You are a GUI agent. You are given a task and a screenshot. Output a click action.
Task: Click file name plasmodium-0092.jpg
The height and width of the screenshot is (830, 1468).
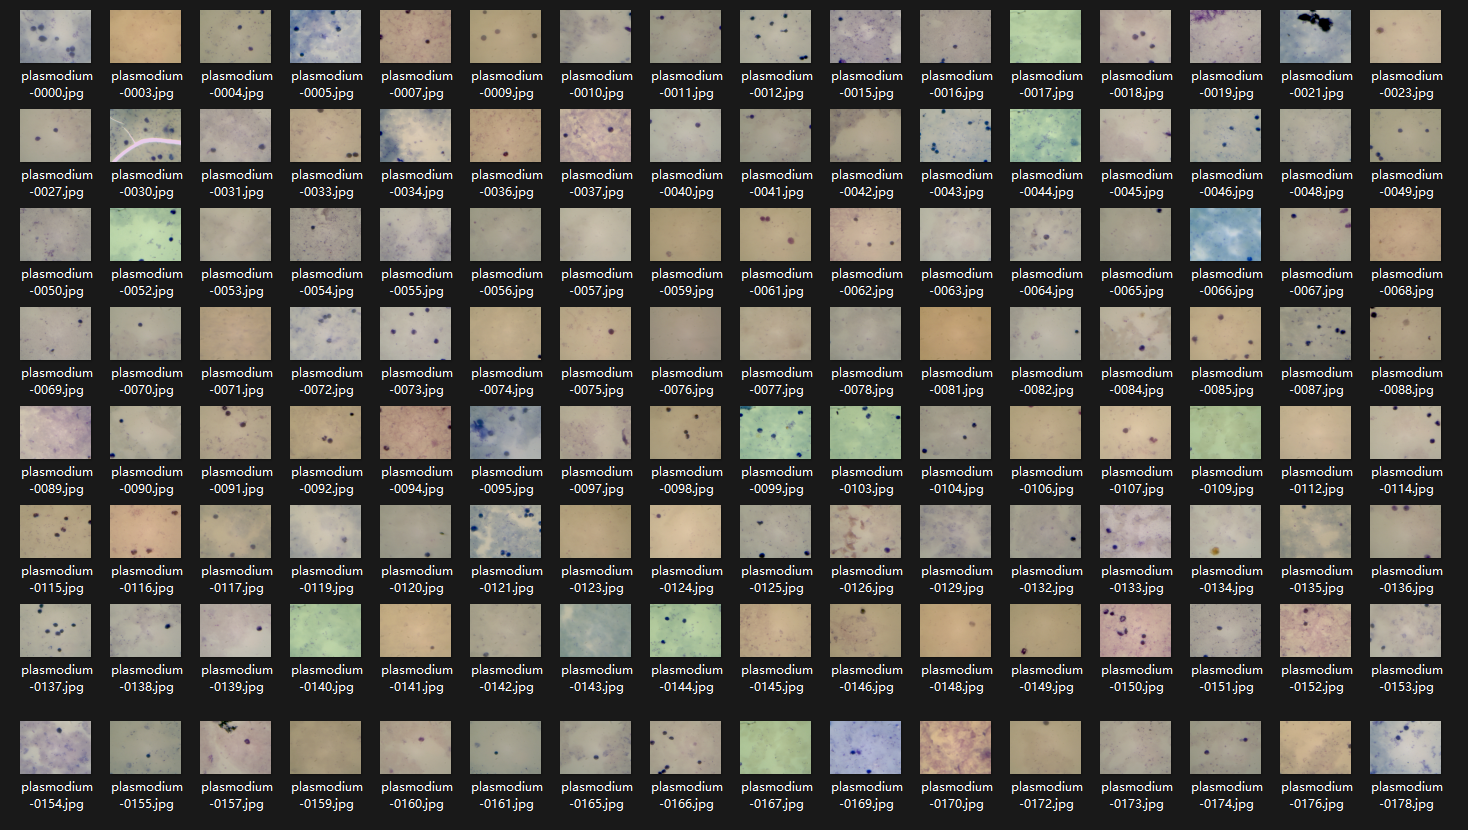click(x=327, y=480)
